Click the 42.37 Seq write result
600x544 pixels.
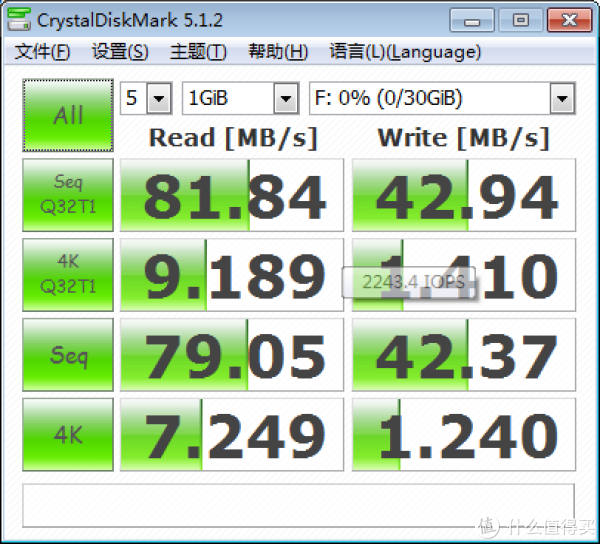[464, 355]
